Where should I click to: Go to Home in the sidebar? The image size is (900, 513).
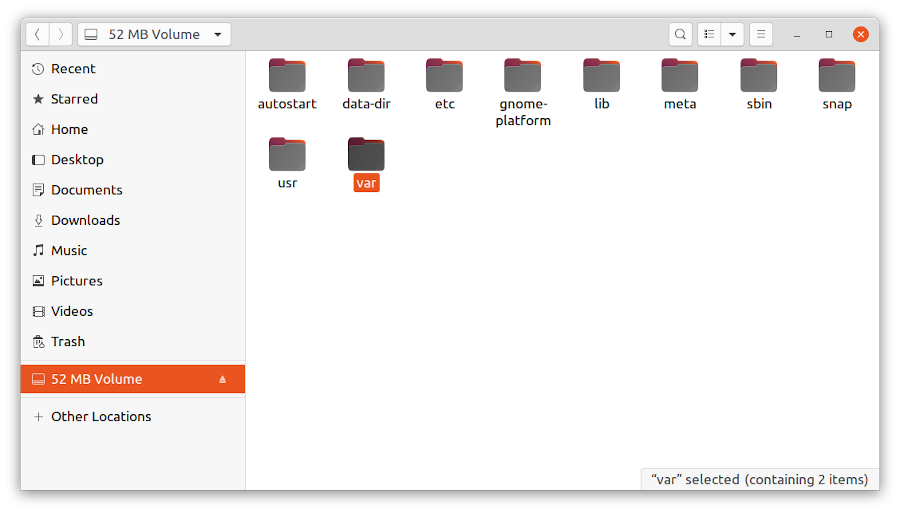point(133,130)
